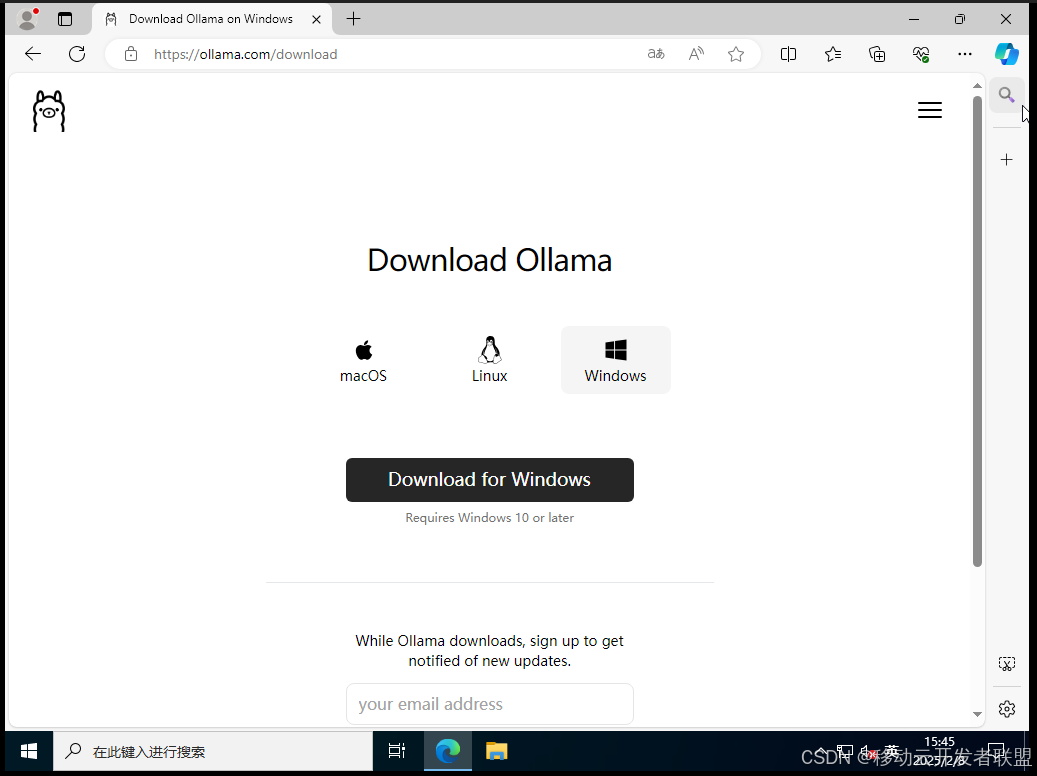Open the translate page icon
The width and height of the screenshot is (1037, 776).
[x=655, y=54]
